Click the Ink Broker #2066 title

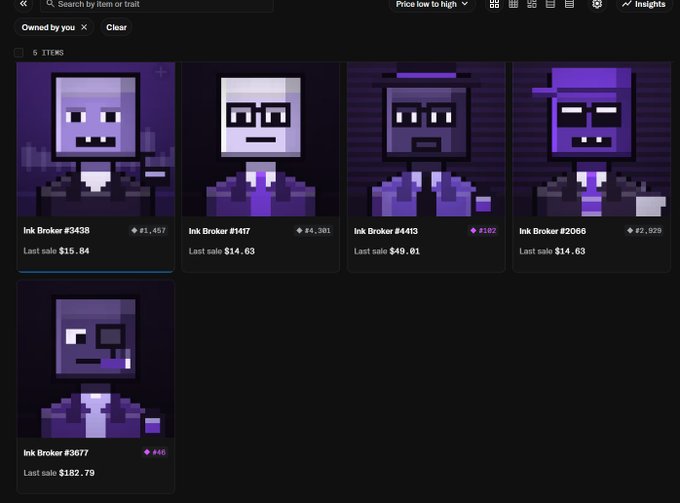pos(552,231)
